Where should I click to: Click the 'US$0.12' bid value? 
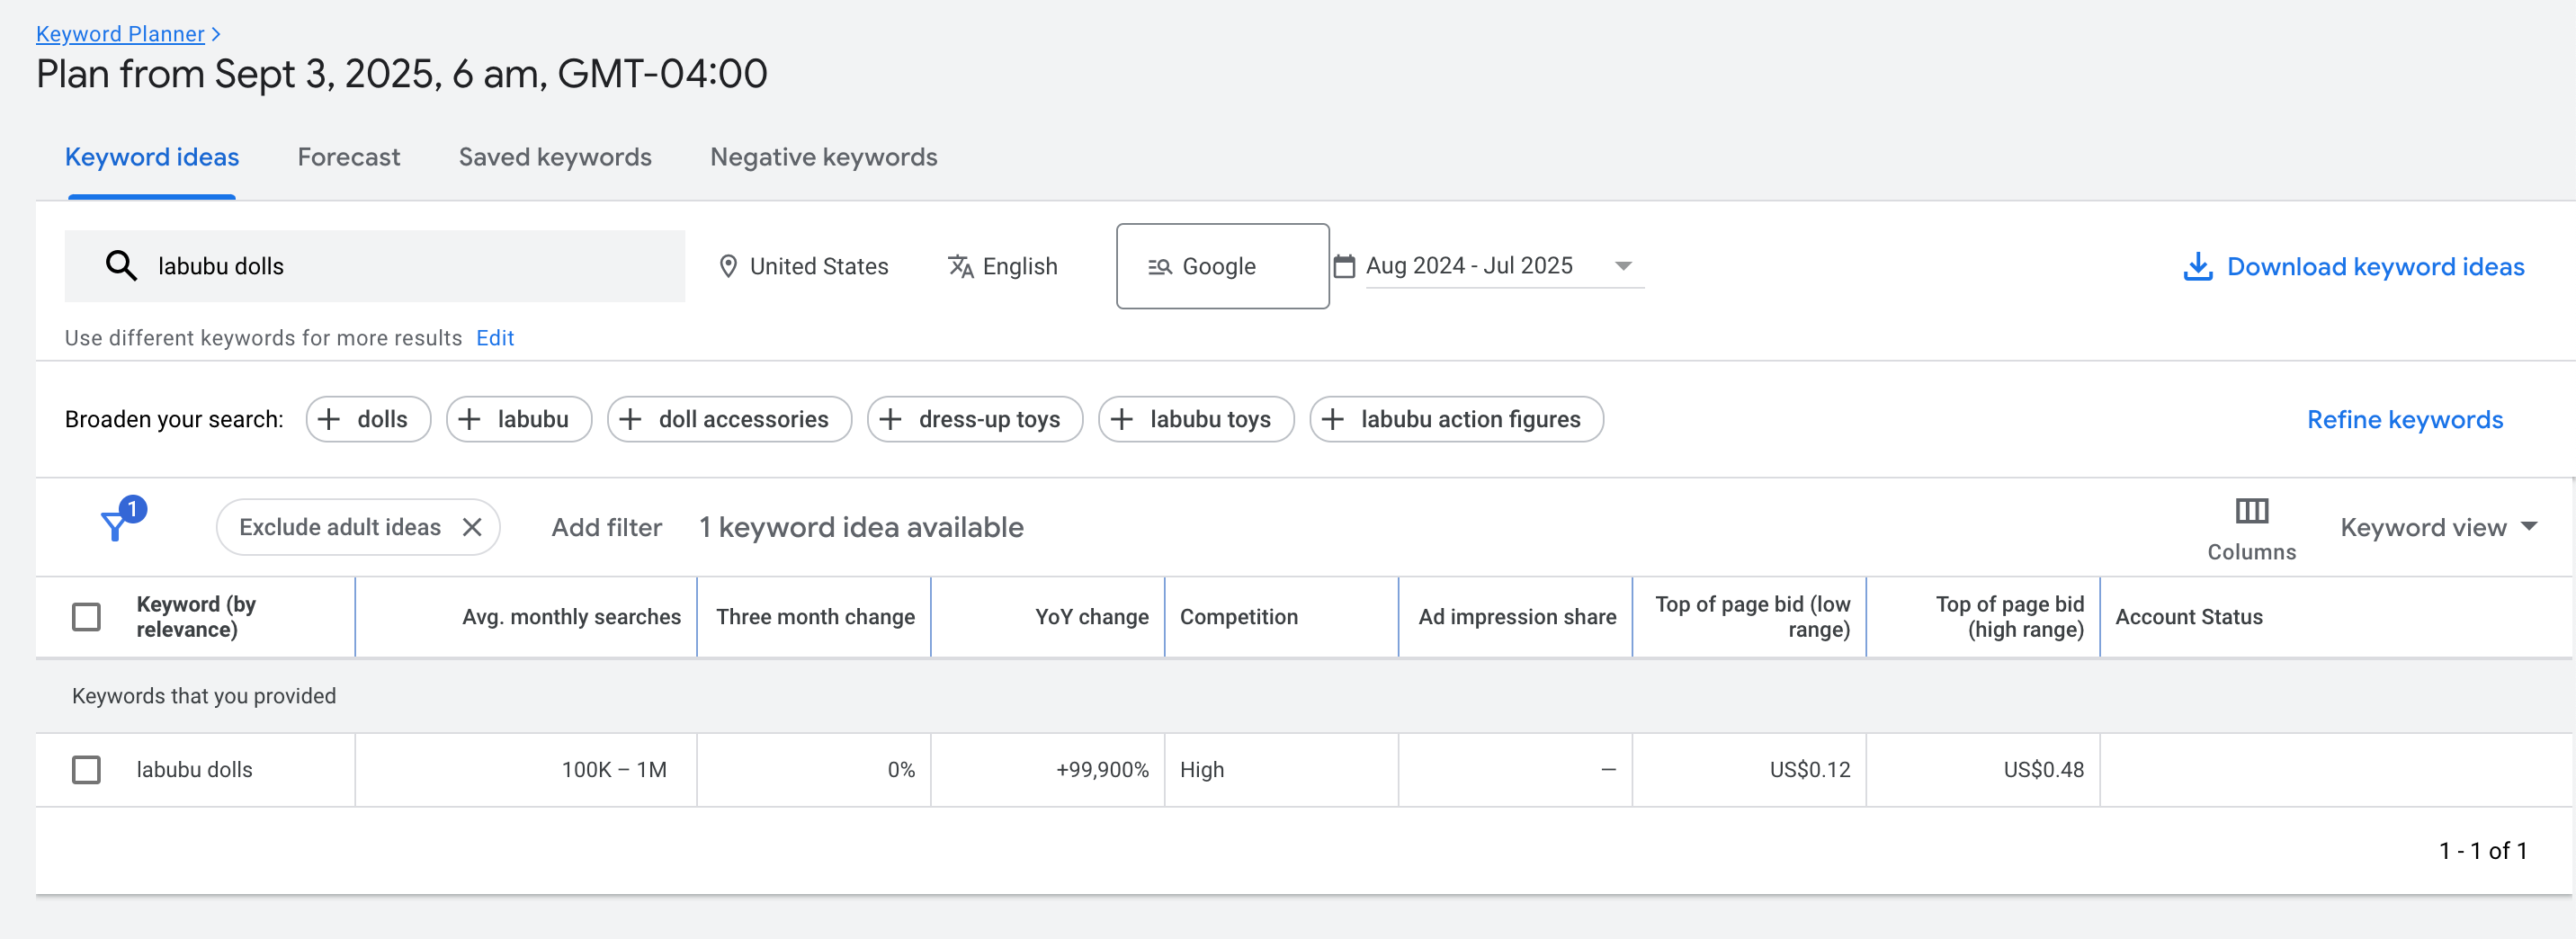pos(1810,770)
